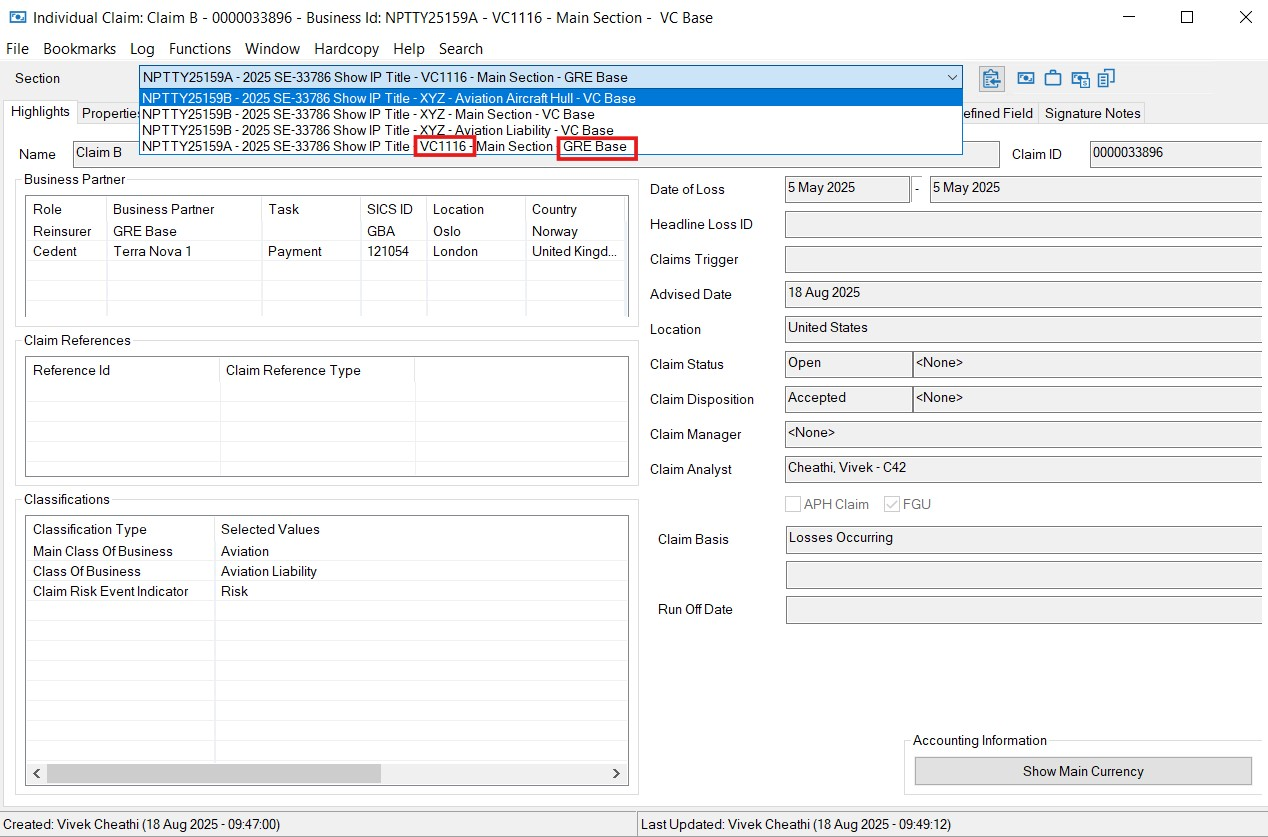Switch to the Signature Notes tab

[1092, 113]
